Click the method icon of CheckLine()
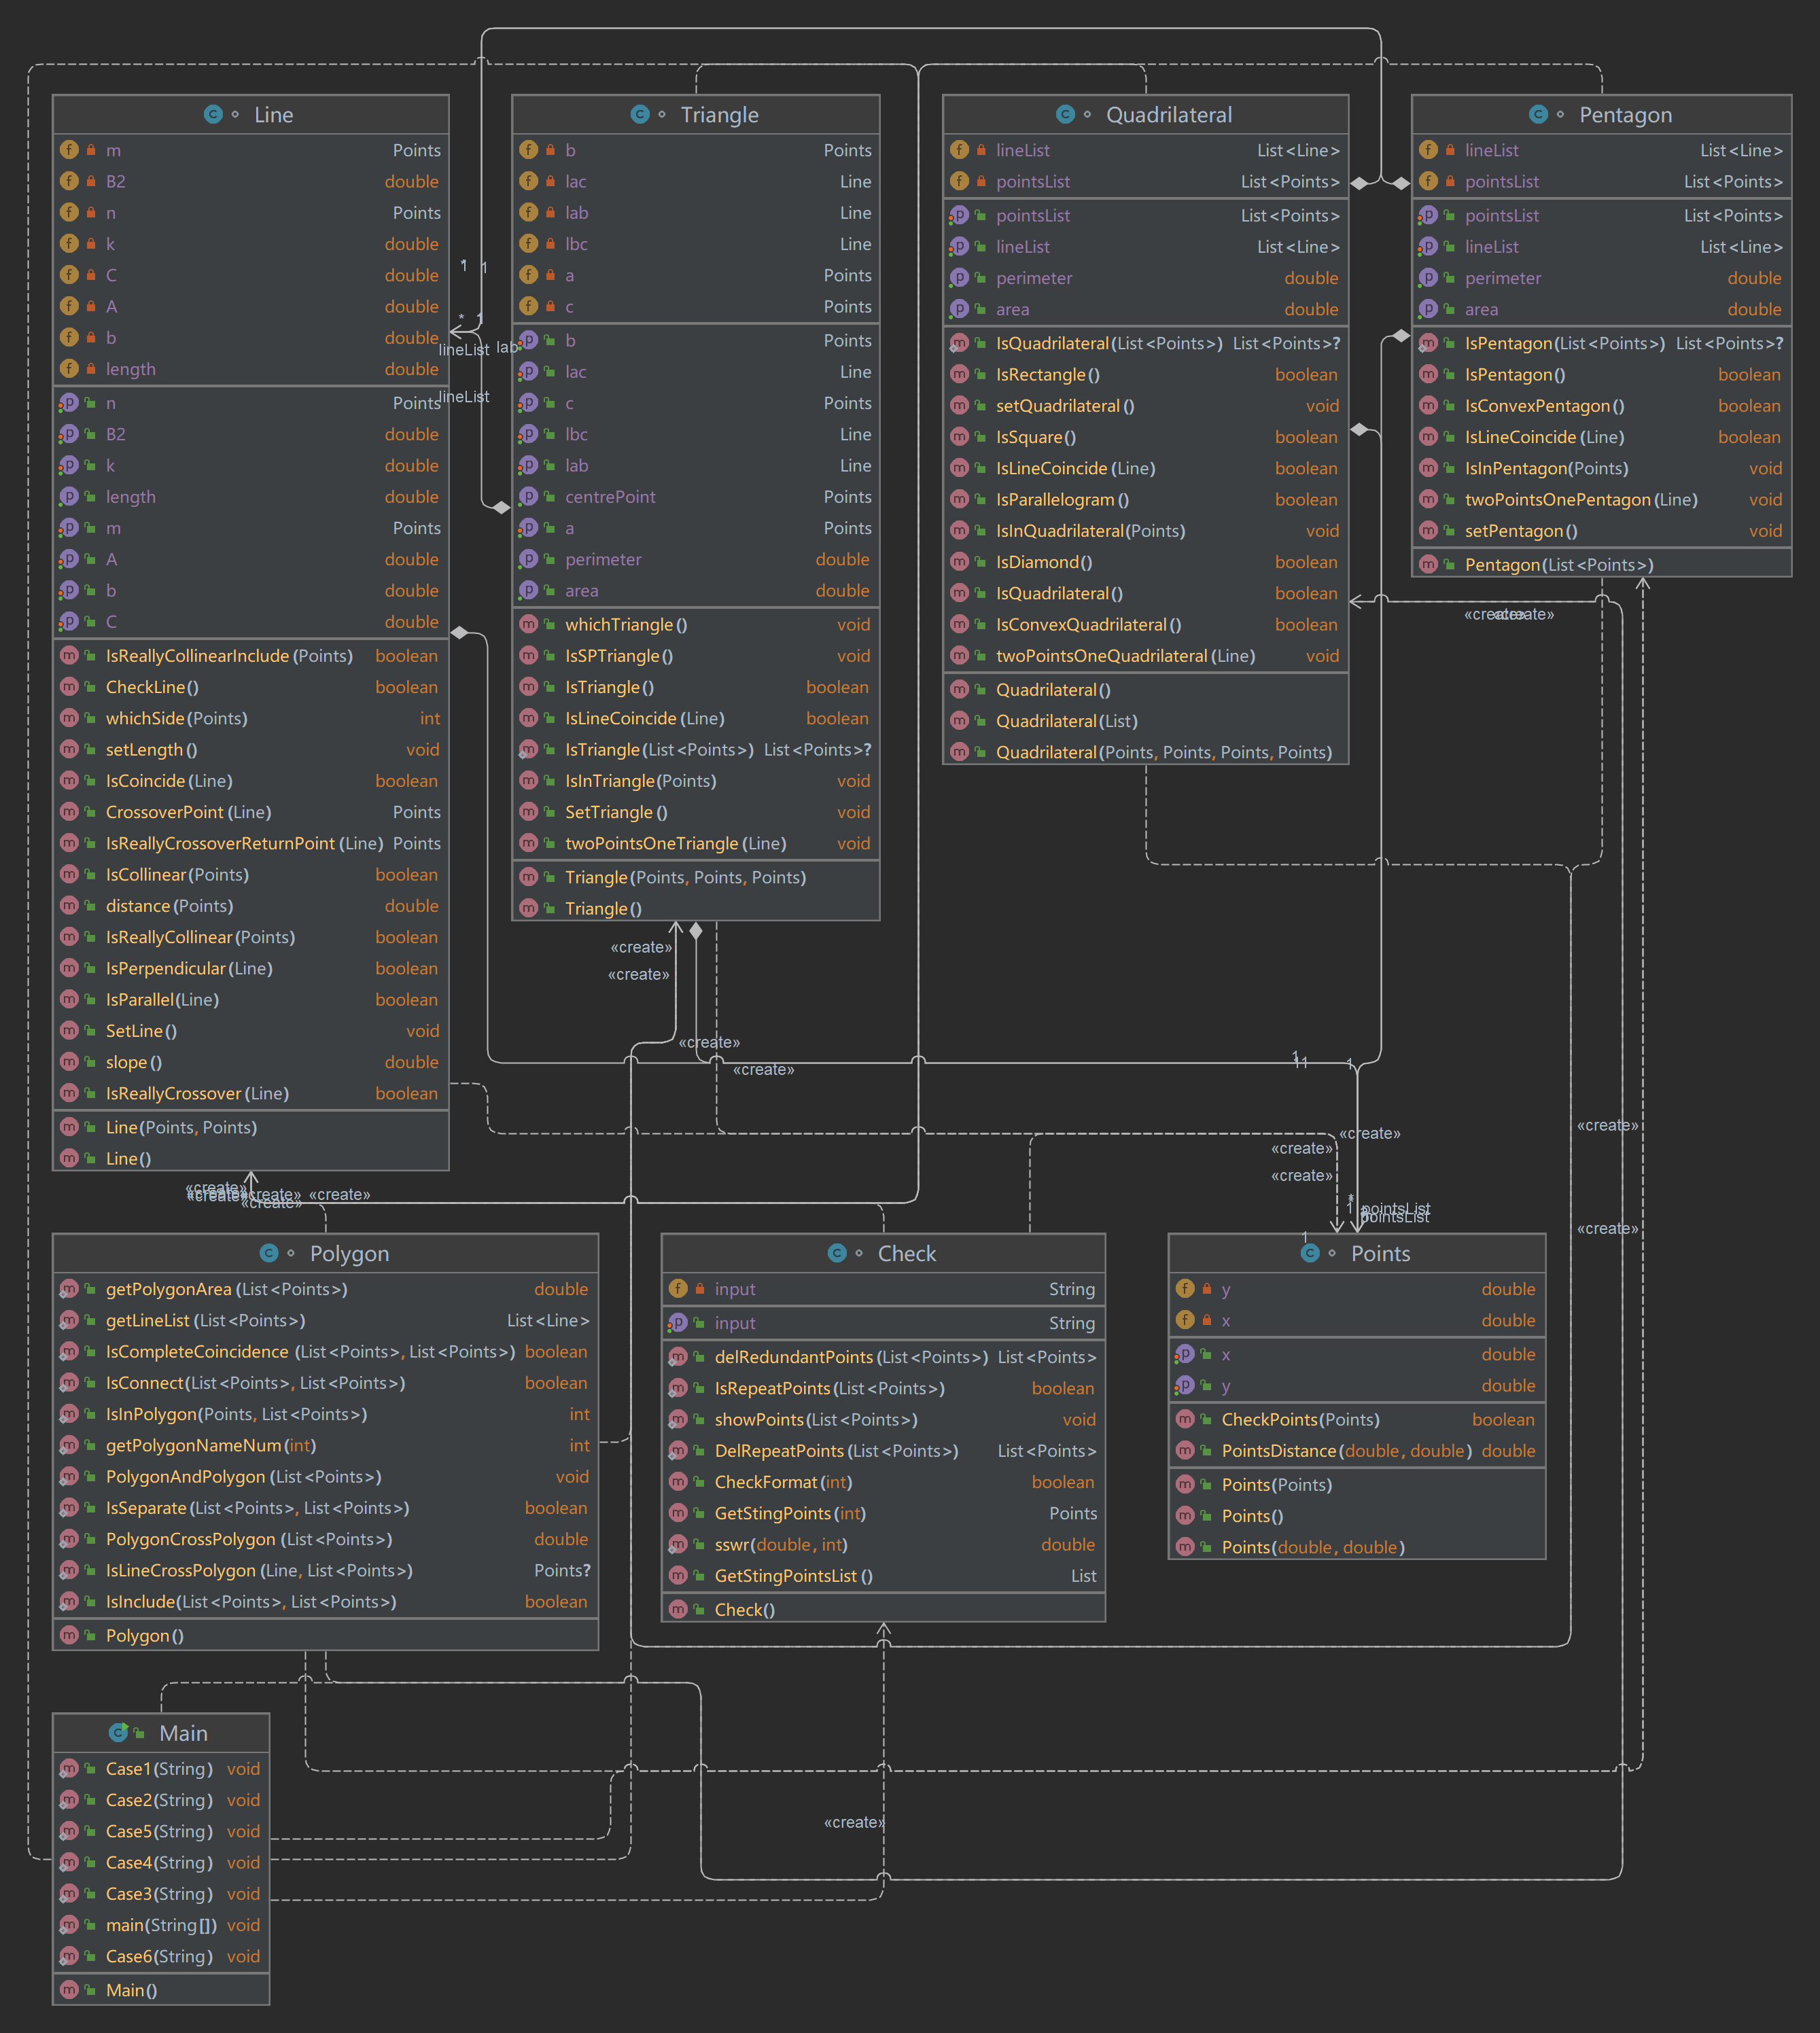The width and height of the screenshot is (1820, 2033). (x=69, y=686)
